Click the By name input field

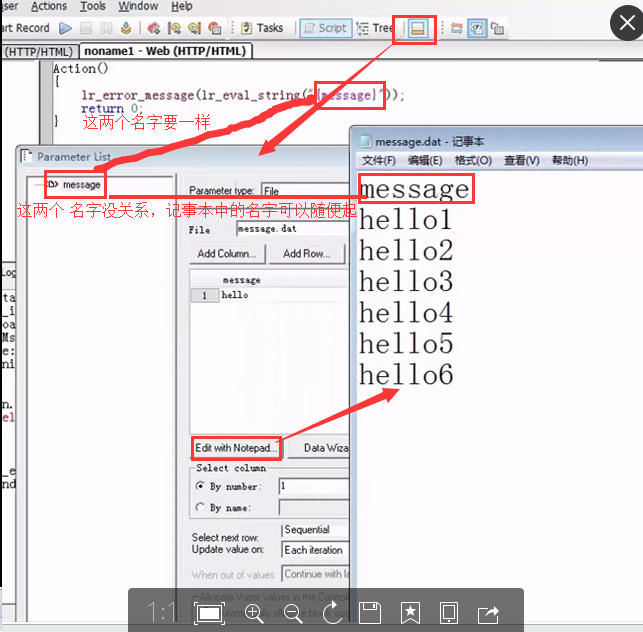314,507
